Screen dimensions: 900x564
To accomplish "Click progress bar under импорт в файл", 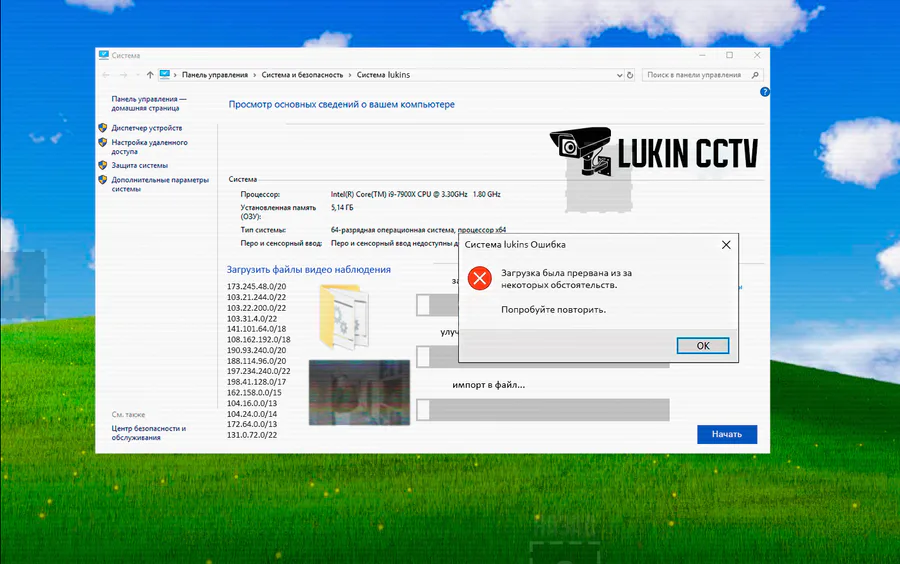I will click(x=543, y=410).
